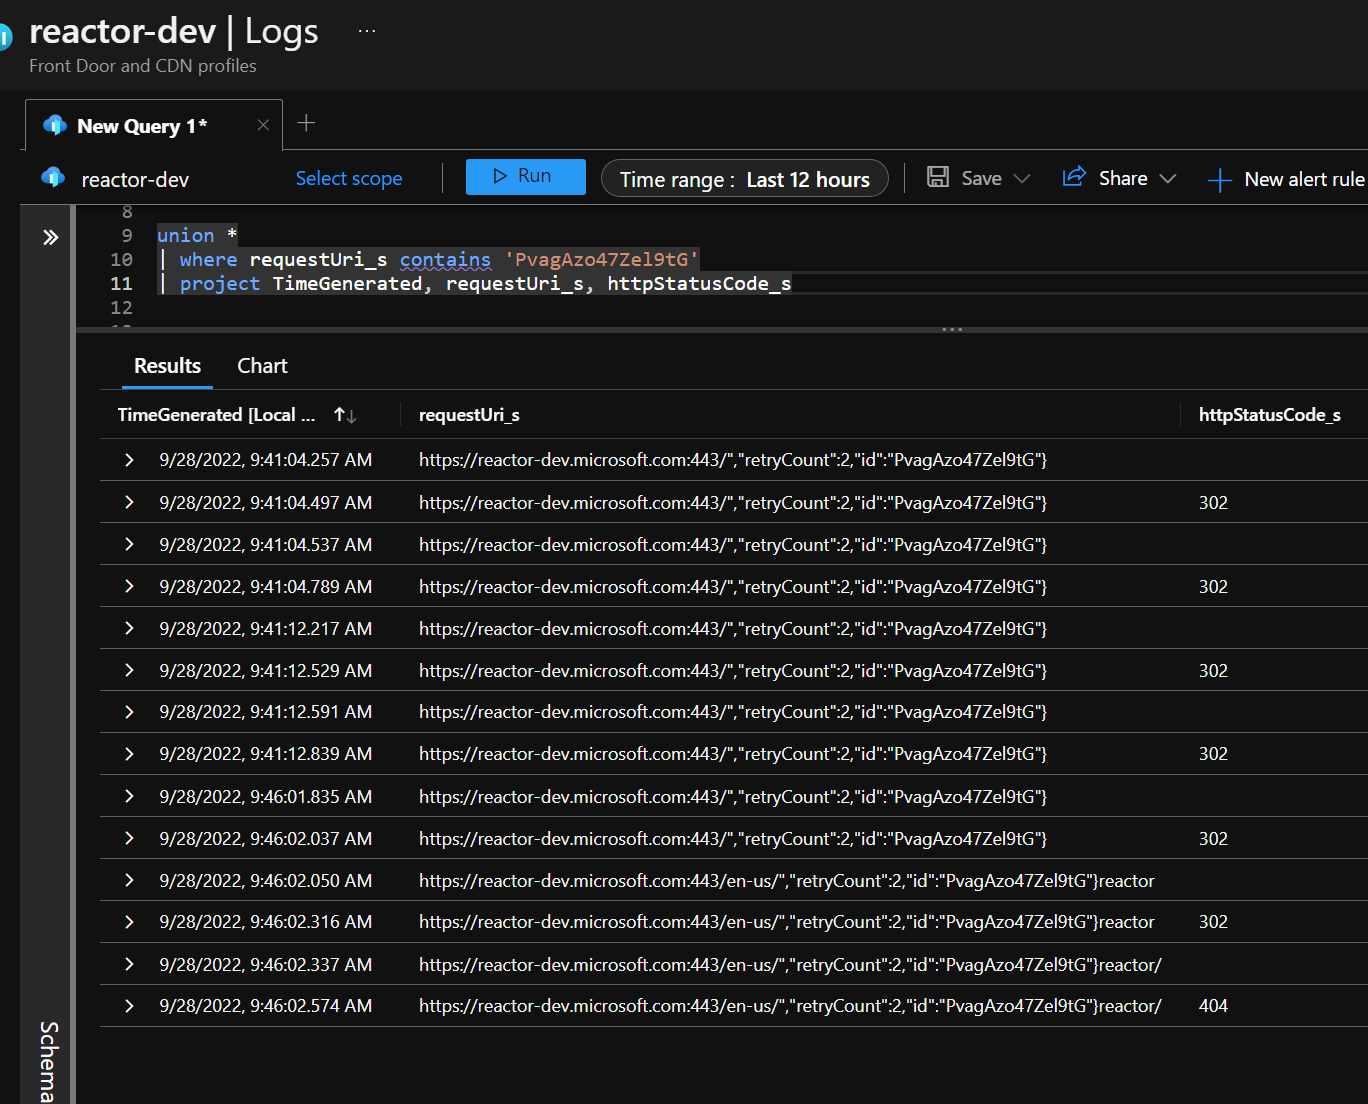The height and width of the screenshot is (1104, 1368).
Task: Expand the 9:41:04.257 AM result row
Action: pos(128,459)
